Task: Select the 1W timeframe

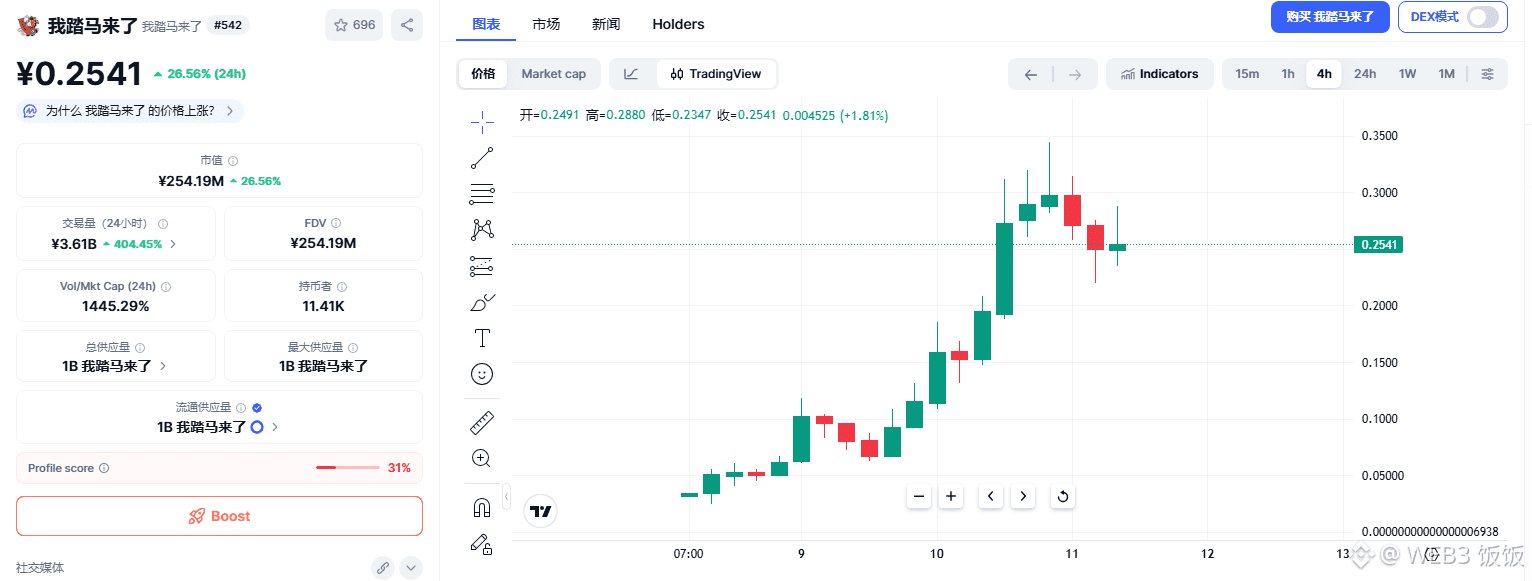Action: (1407, 74)
